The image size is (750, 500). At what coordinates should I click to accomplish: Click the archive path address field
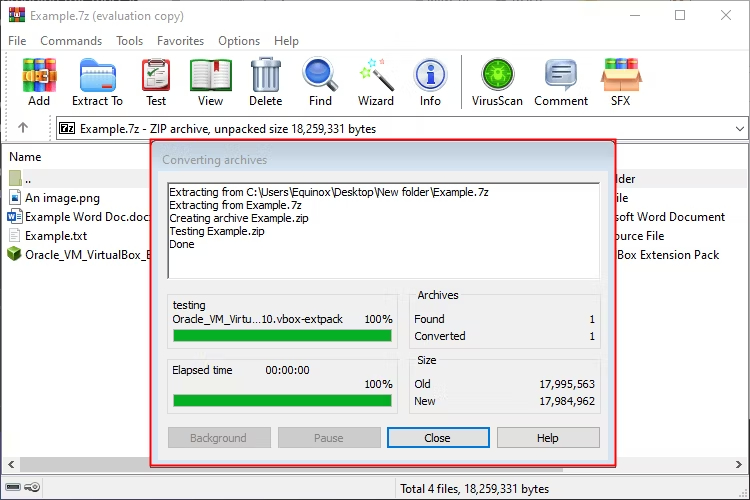402,129
